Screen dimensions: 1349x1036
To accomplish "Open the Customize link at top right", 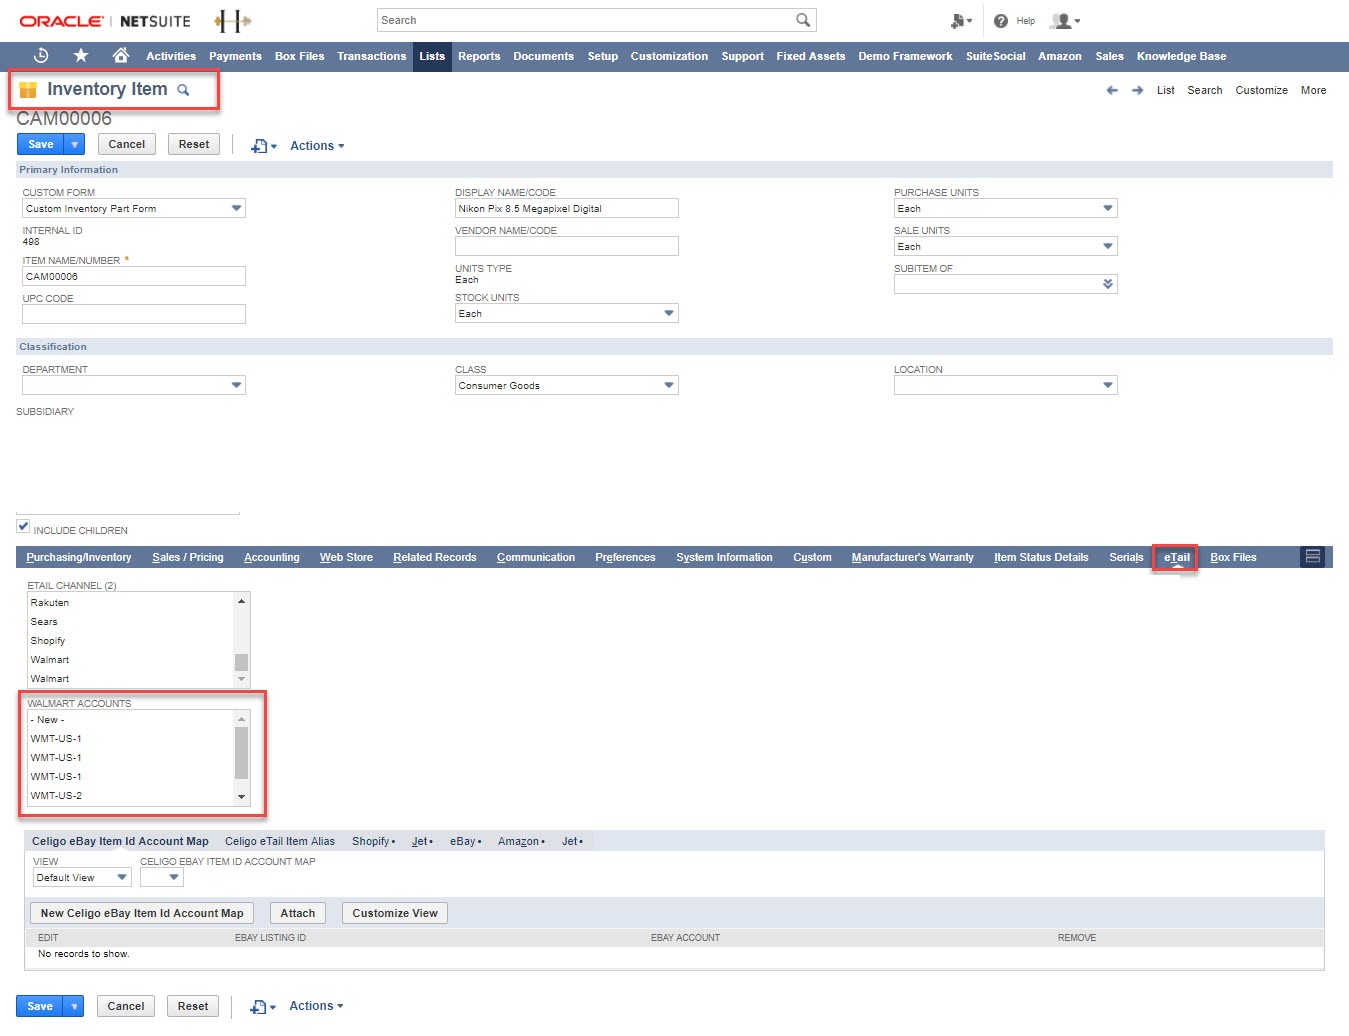I will (1261, 90).
